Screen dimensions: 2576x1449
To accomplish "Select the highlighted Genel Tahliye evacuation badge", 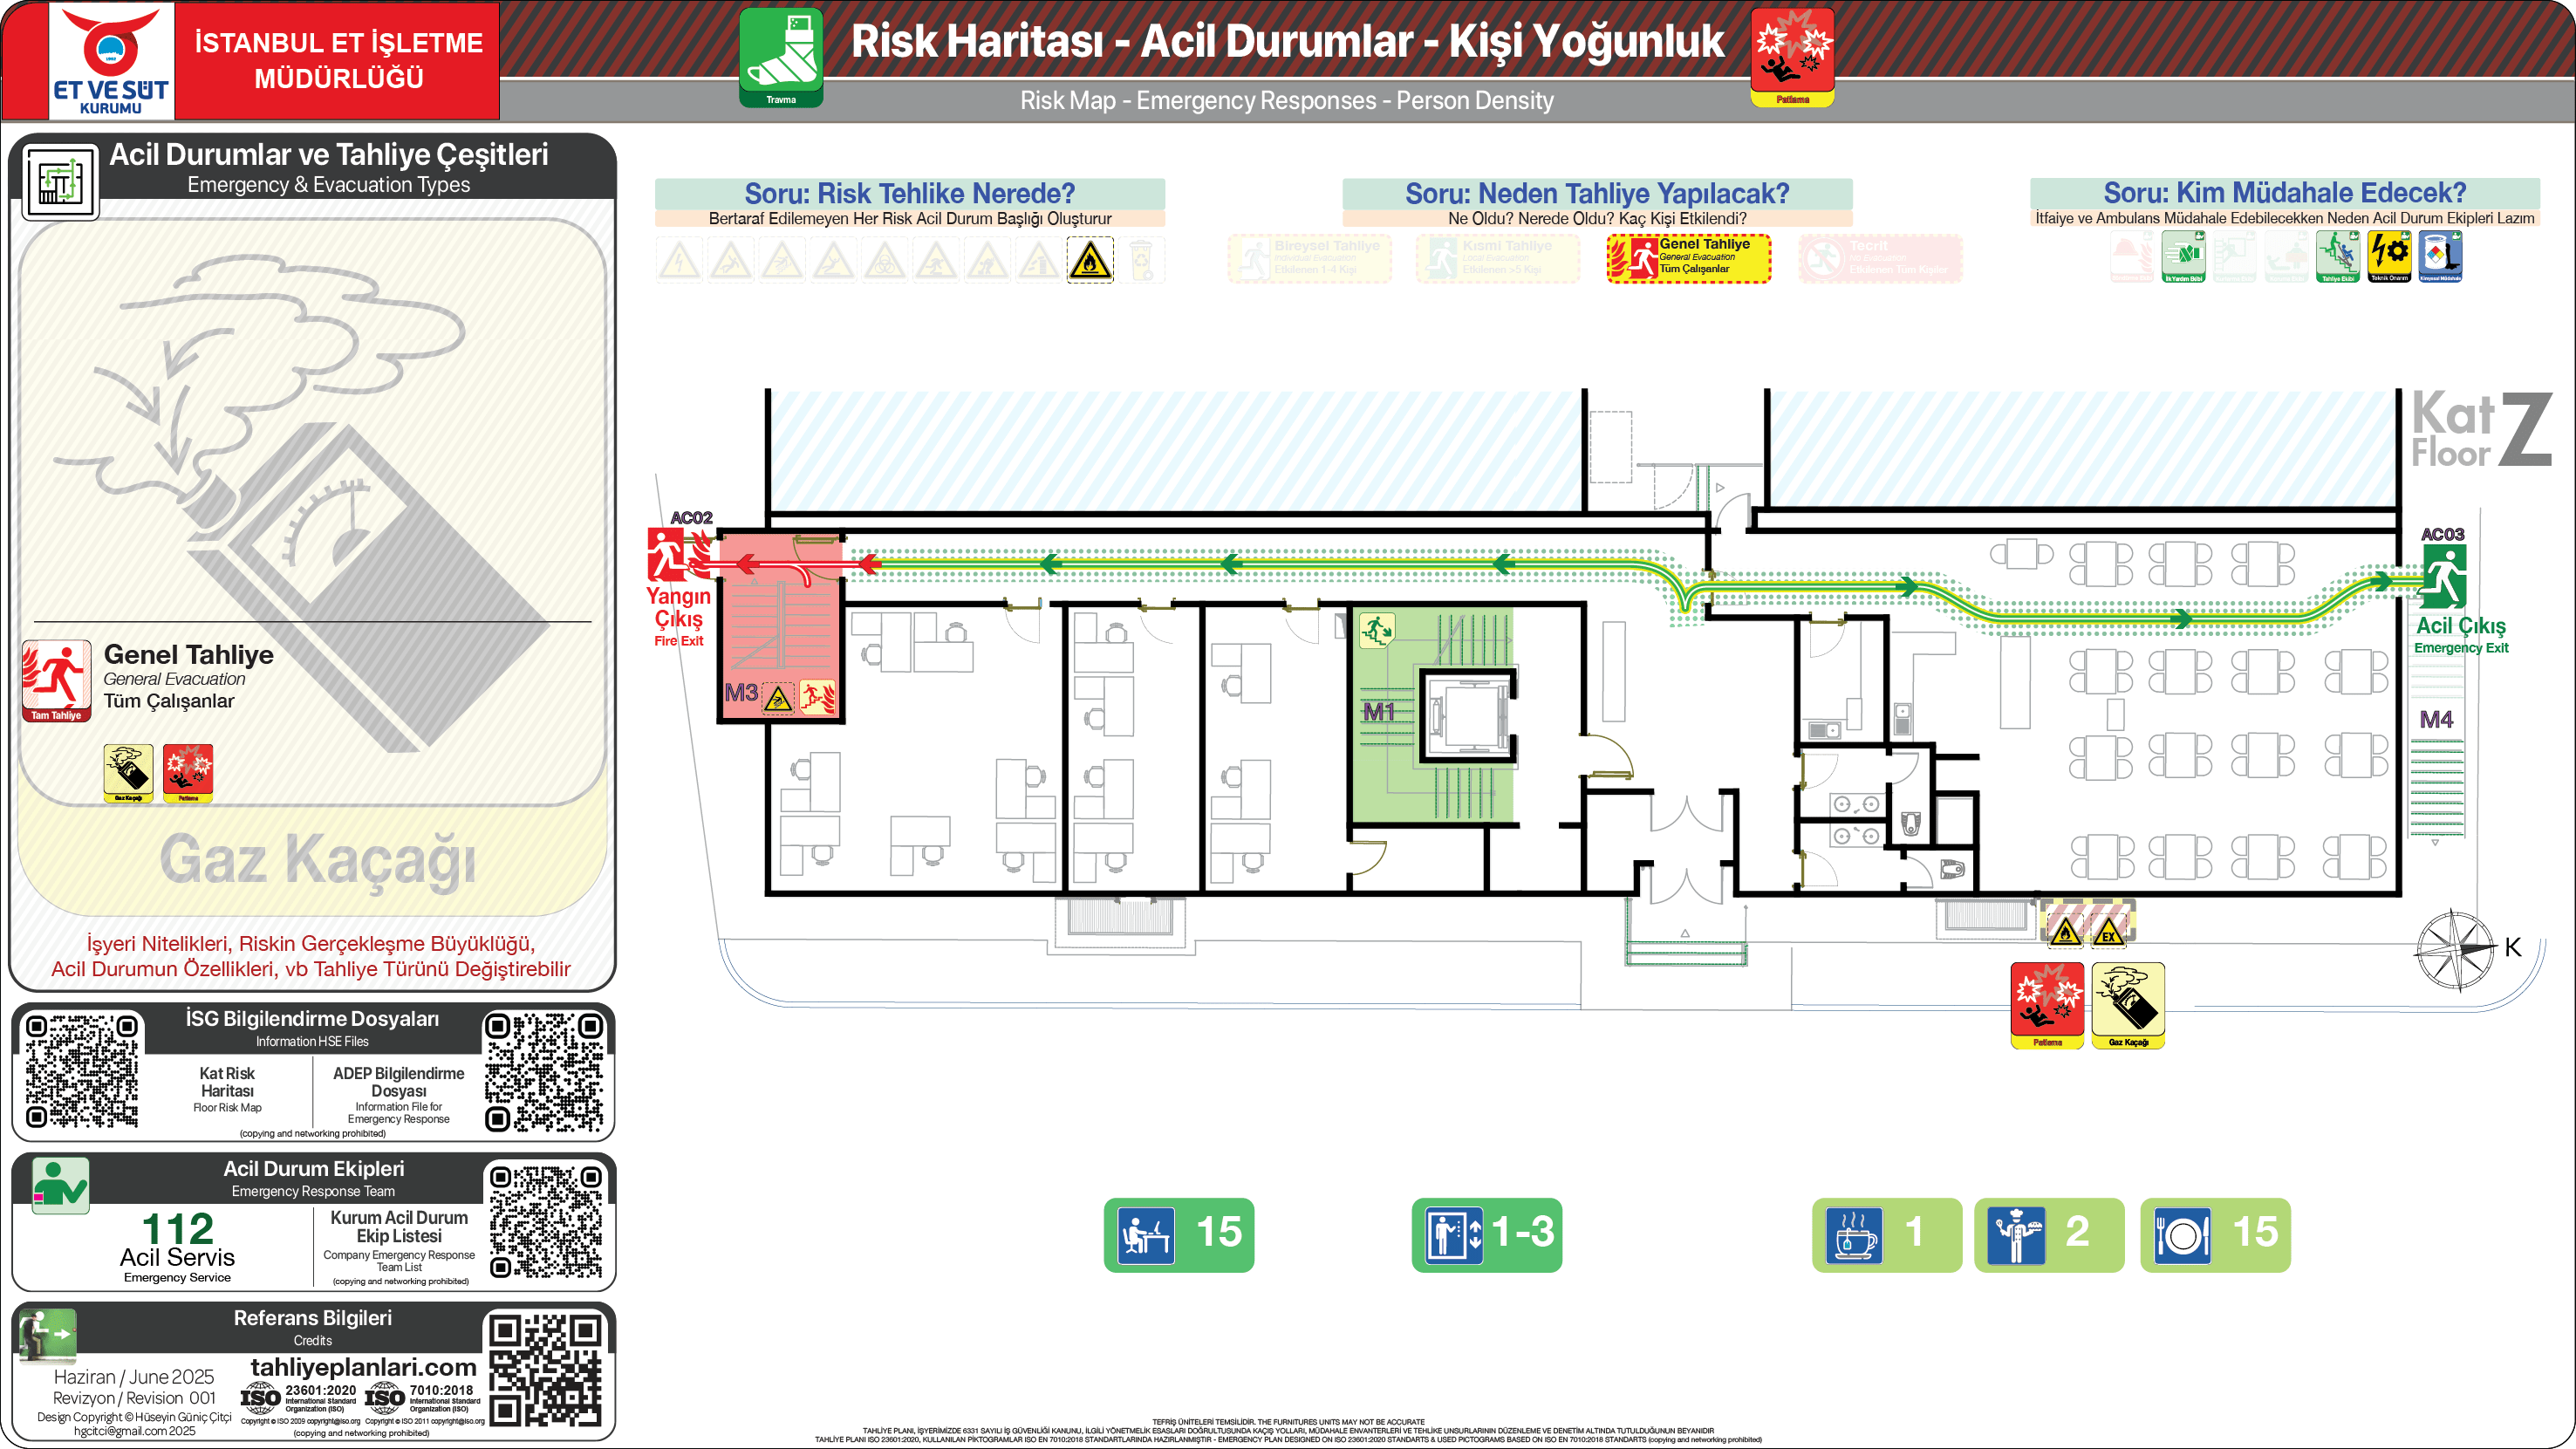I will click(x=1688, y=258).
